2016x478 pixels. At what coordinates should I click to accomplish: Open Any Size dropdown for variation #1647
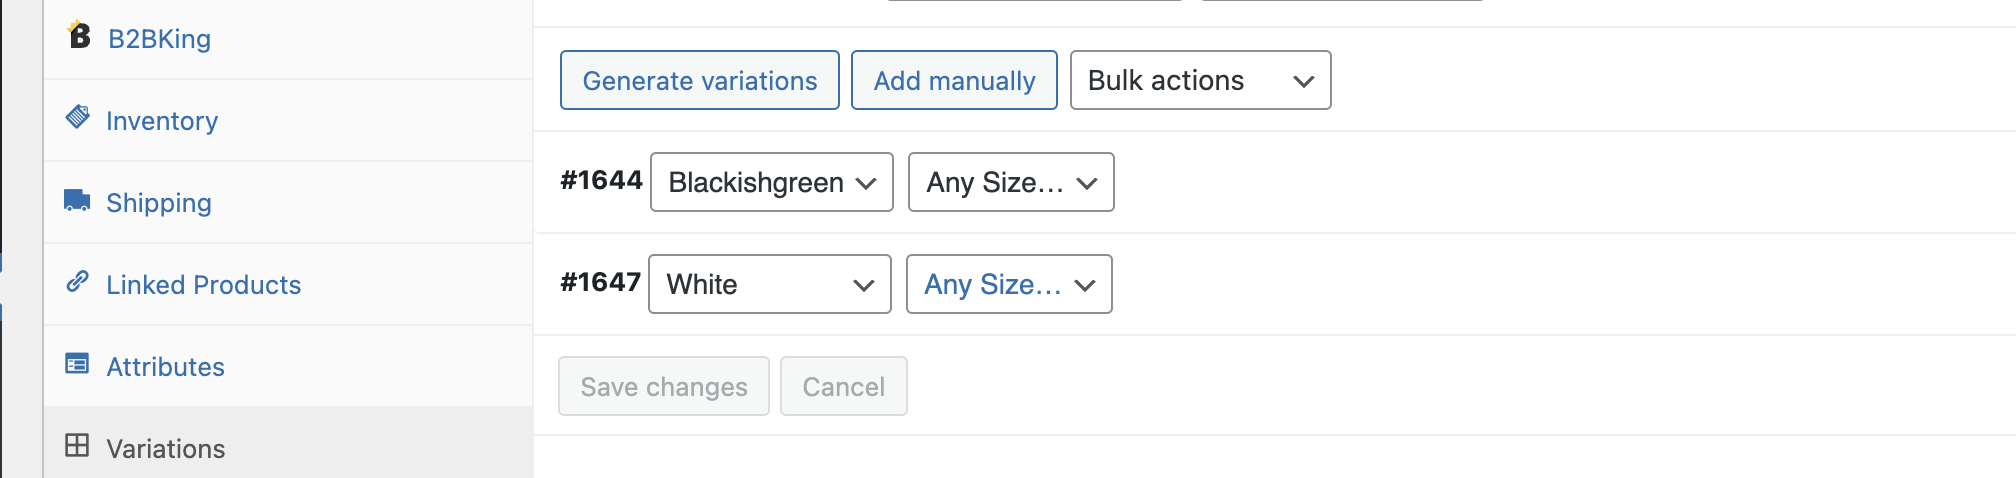tap(1009, 284)
